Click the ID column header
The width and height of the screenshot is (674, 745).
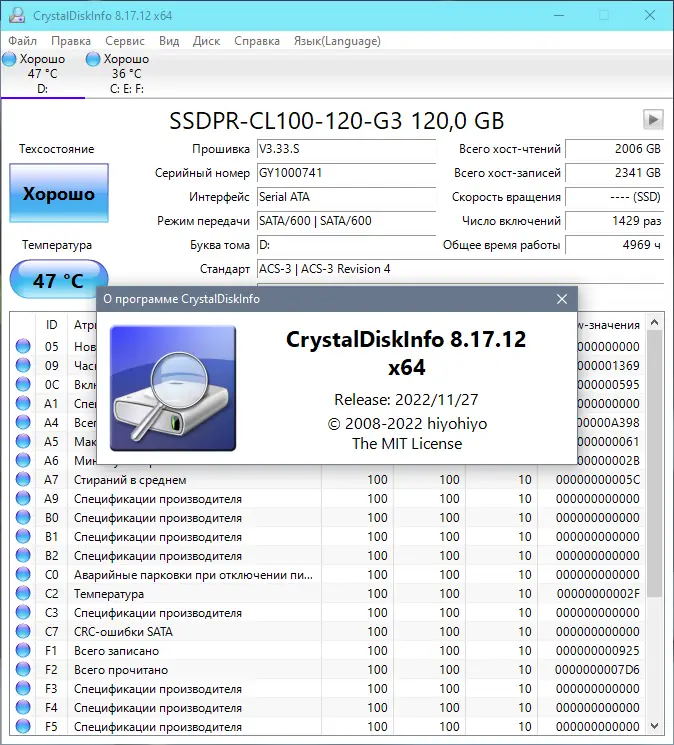51,325
